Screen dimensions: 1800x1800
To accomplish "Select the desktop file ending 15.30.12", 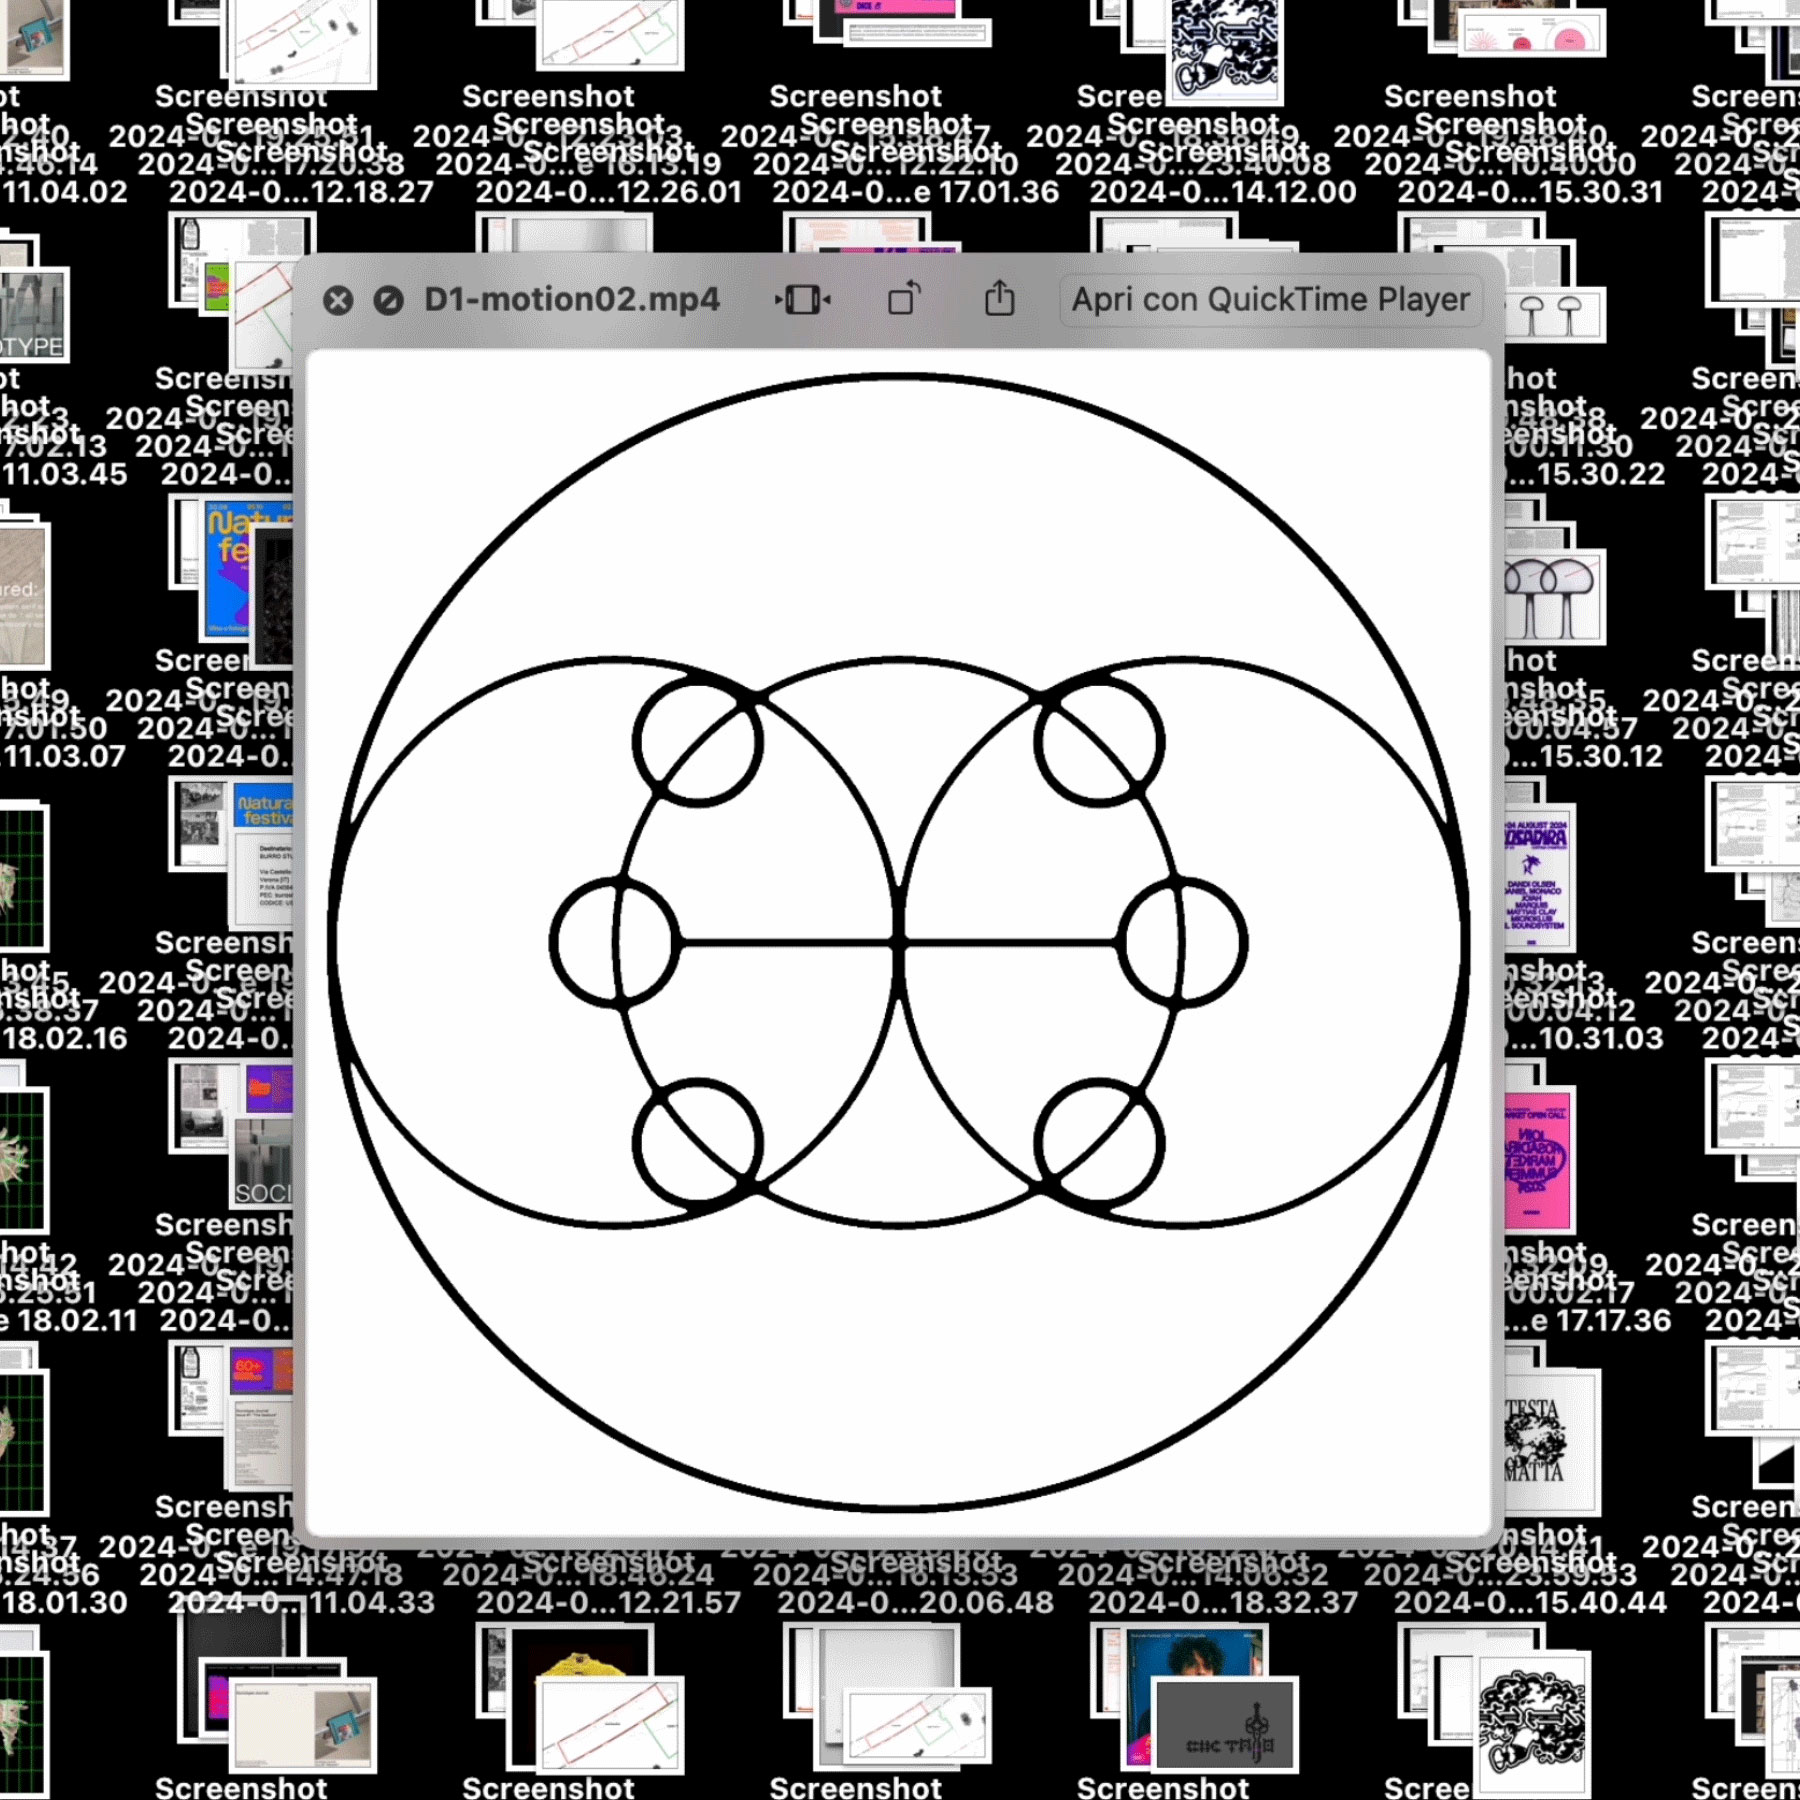I will 1585,756.
